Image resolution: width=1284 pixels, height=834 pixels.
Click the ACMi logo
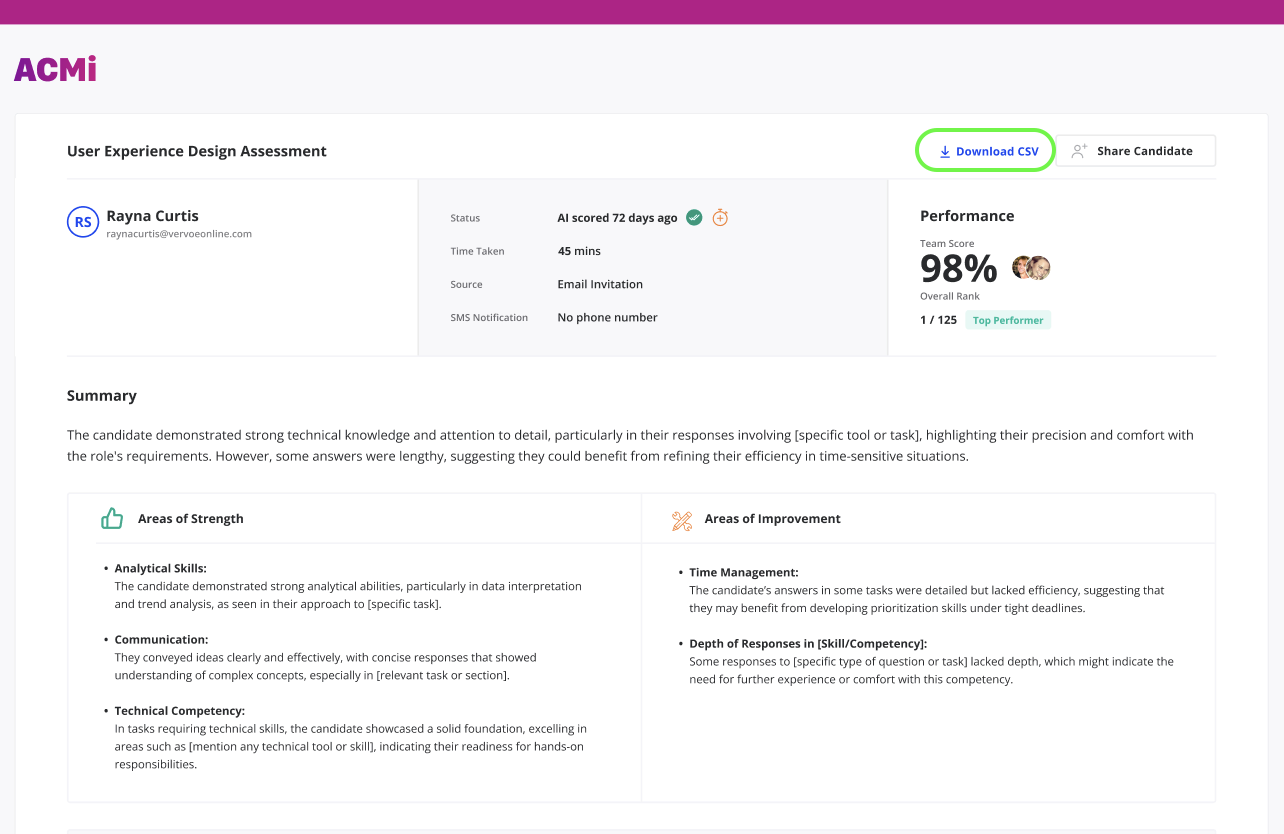click(55, 69)
